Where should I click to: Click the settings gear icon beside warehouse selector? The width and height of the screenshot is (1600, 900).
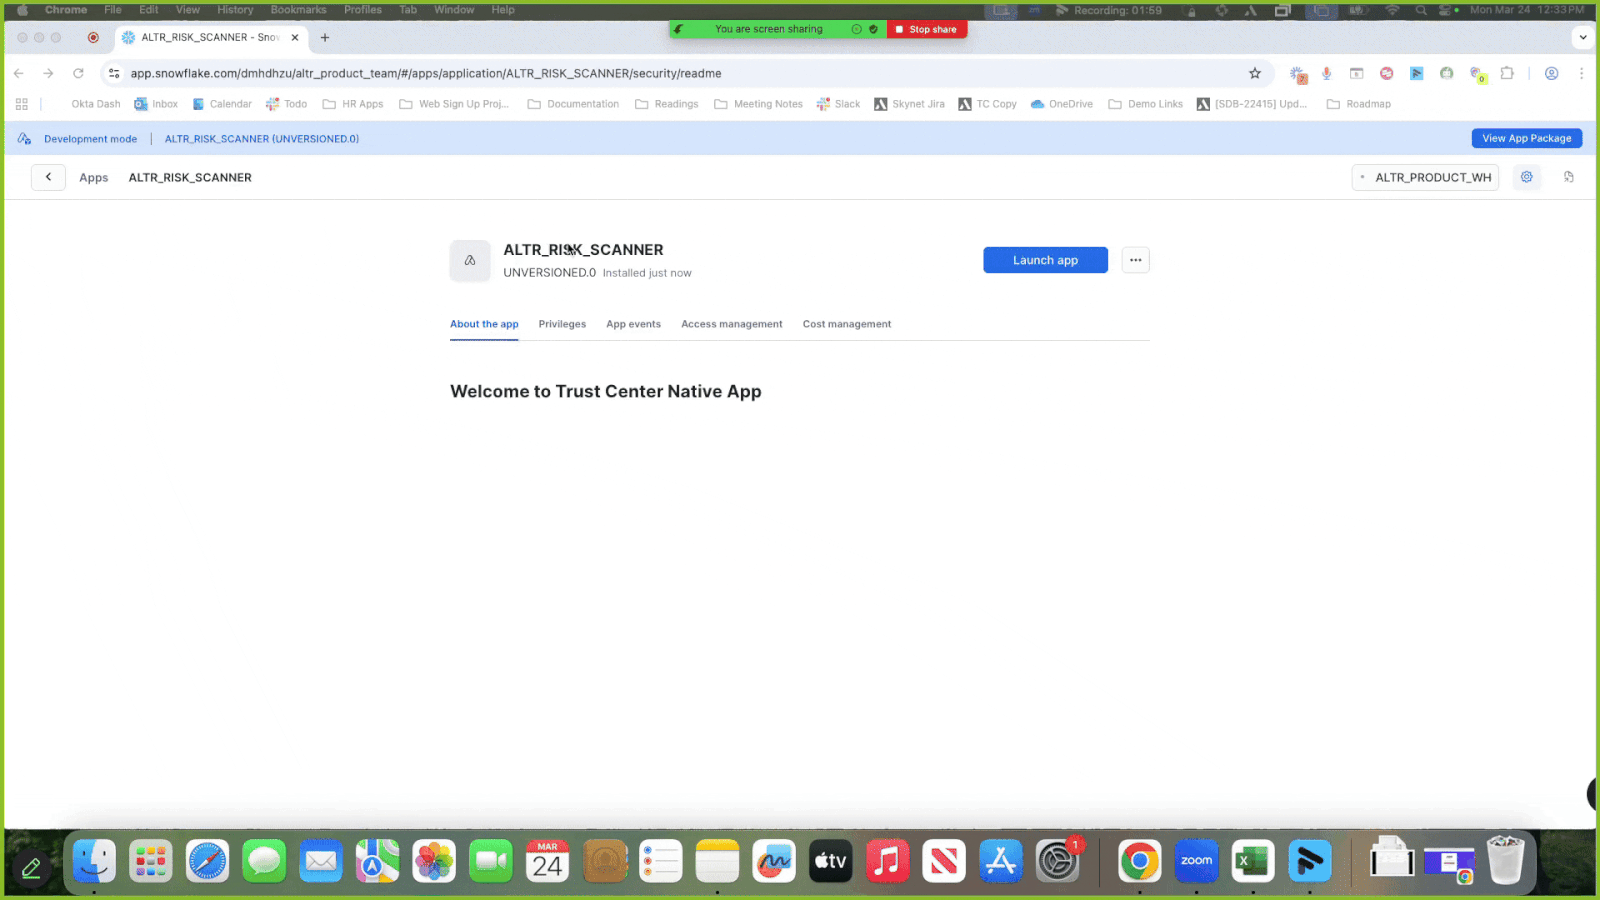click(1527, 177)
